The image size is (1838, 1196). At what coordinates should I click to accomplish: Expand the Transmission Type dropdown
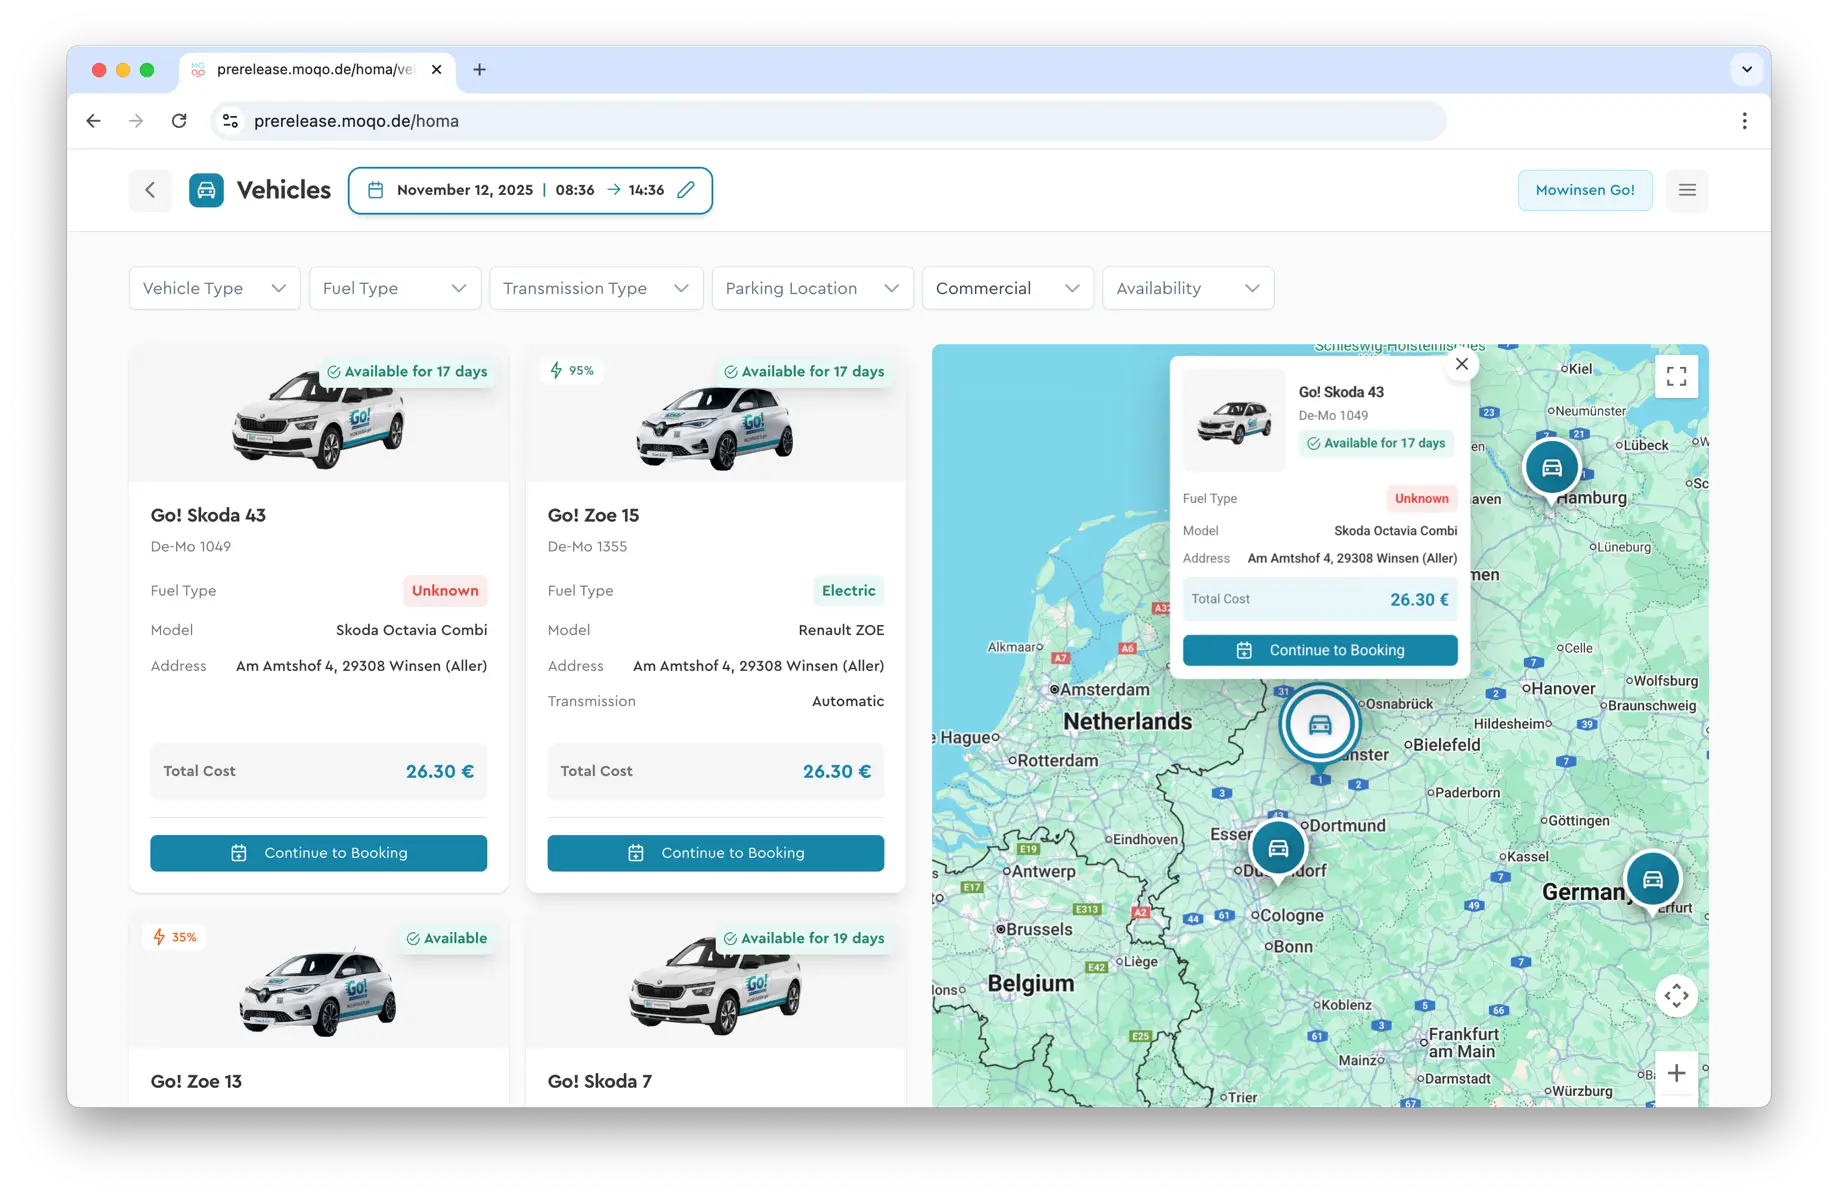(x=596, y=288)
